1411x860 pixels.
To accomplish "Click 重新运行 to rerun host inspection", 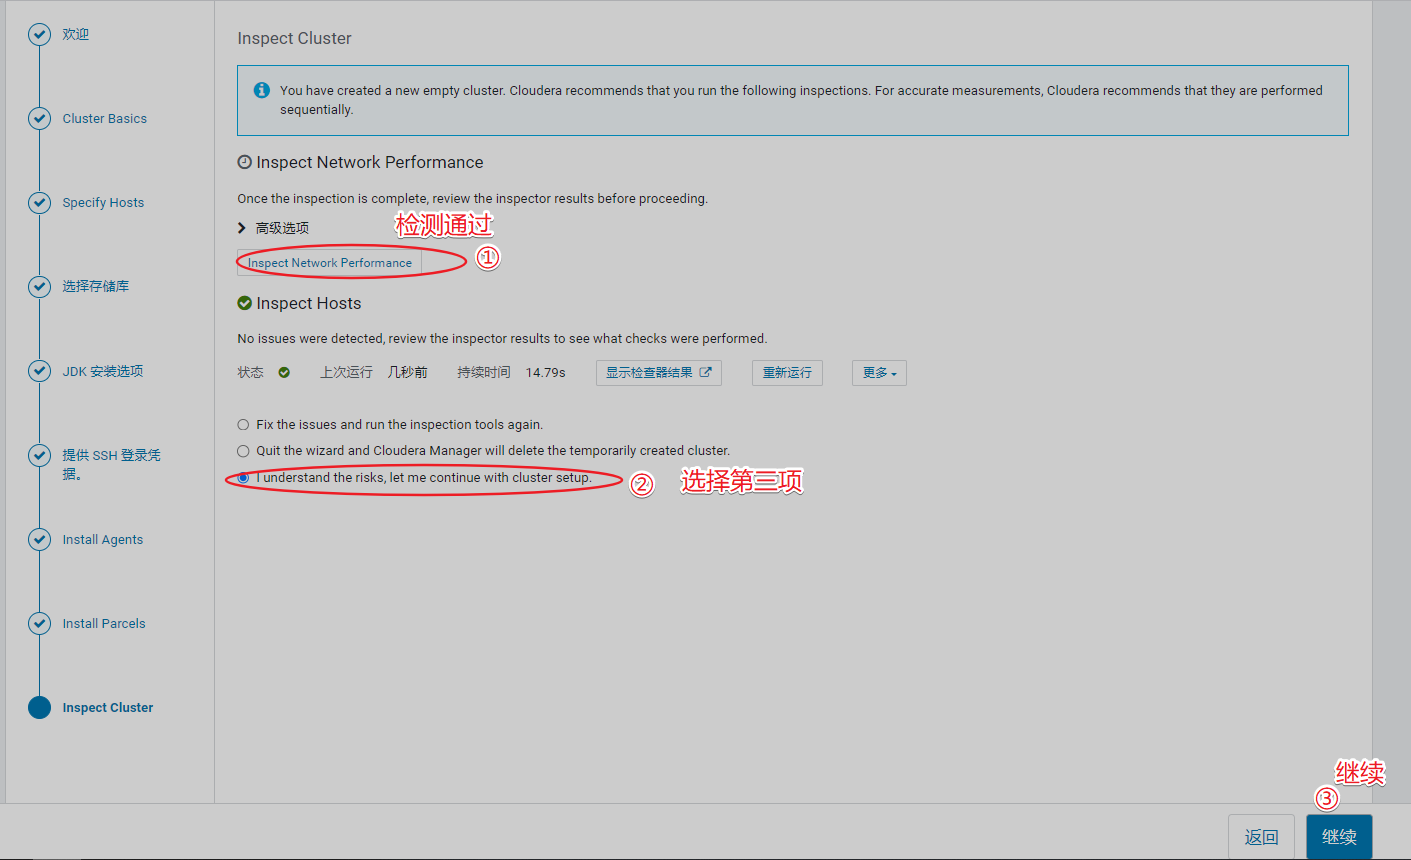I will [787, 373].
